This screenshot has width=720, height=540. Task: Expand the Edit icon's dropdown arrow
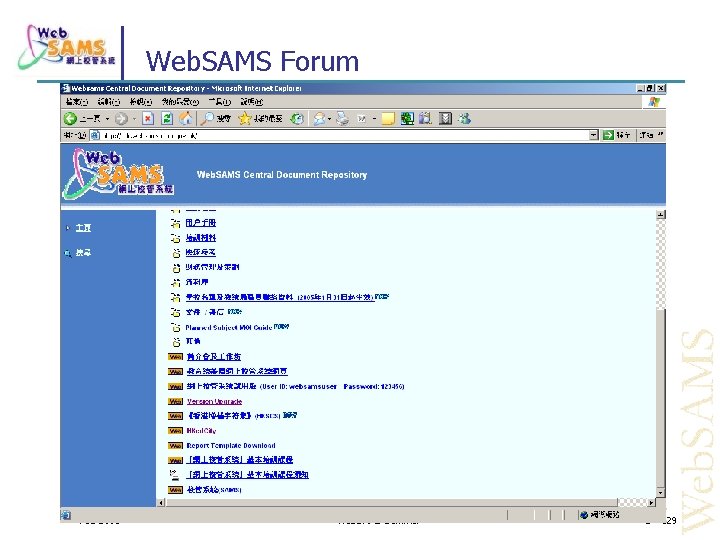[x=374, y=119]
